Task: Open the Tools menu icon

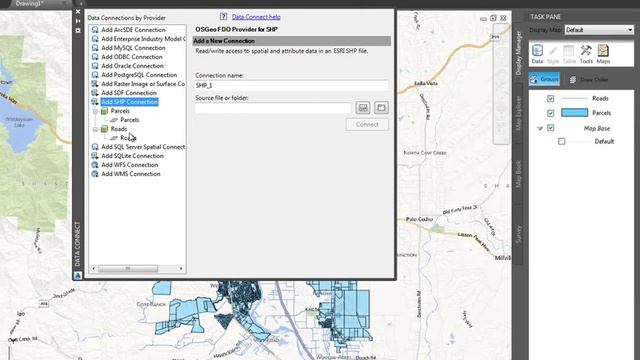Action: 586,54
